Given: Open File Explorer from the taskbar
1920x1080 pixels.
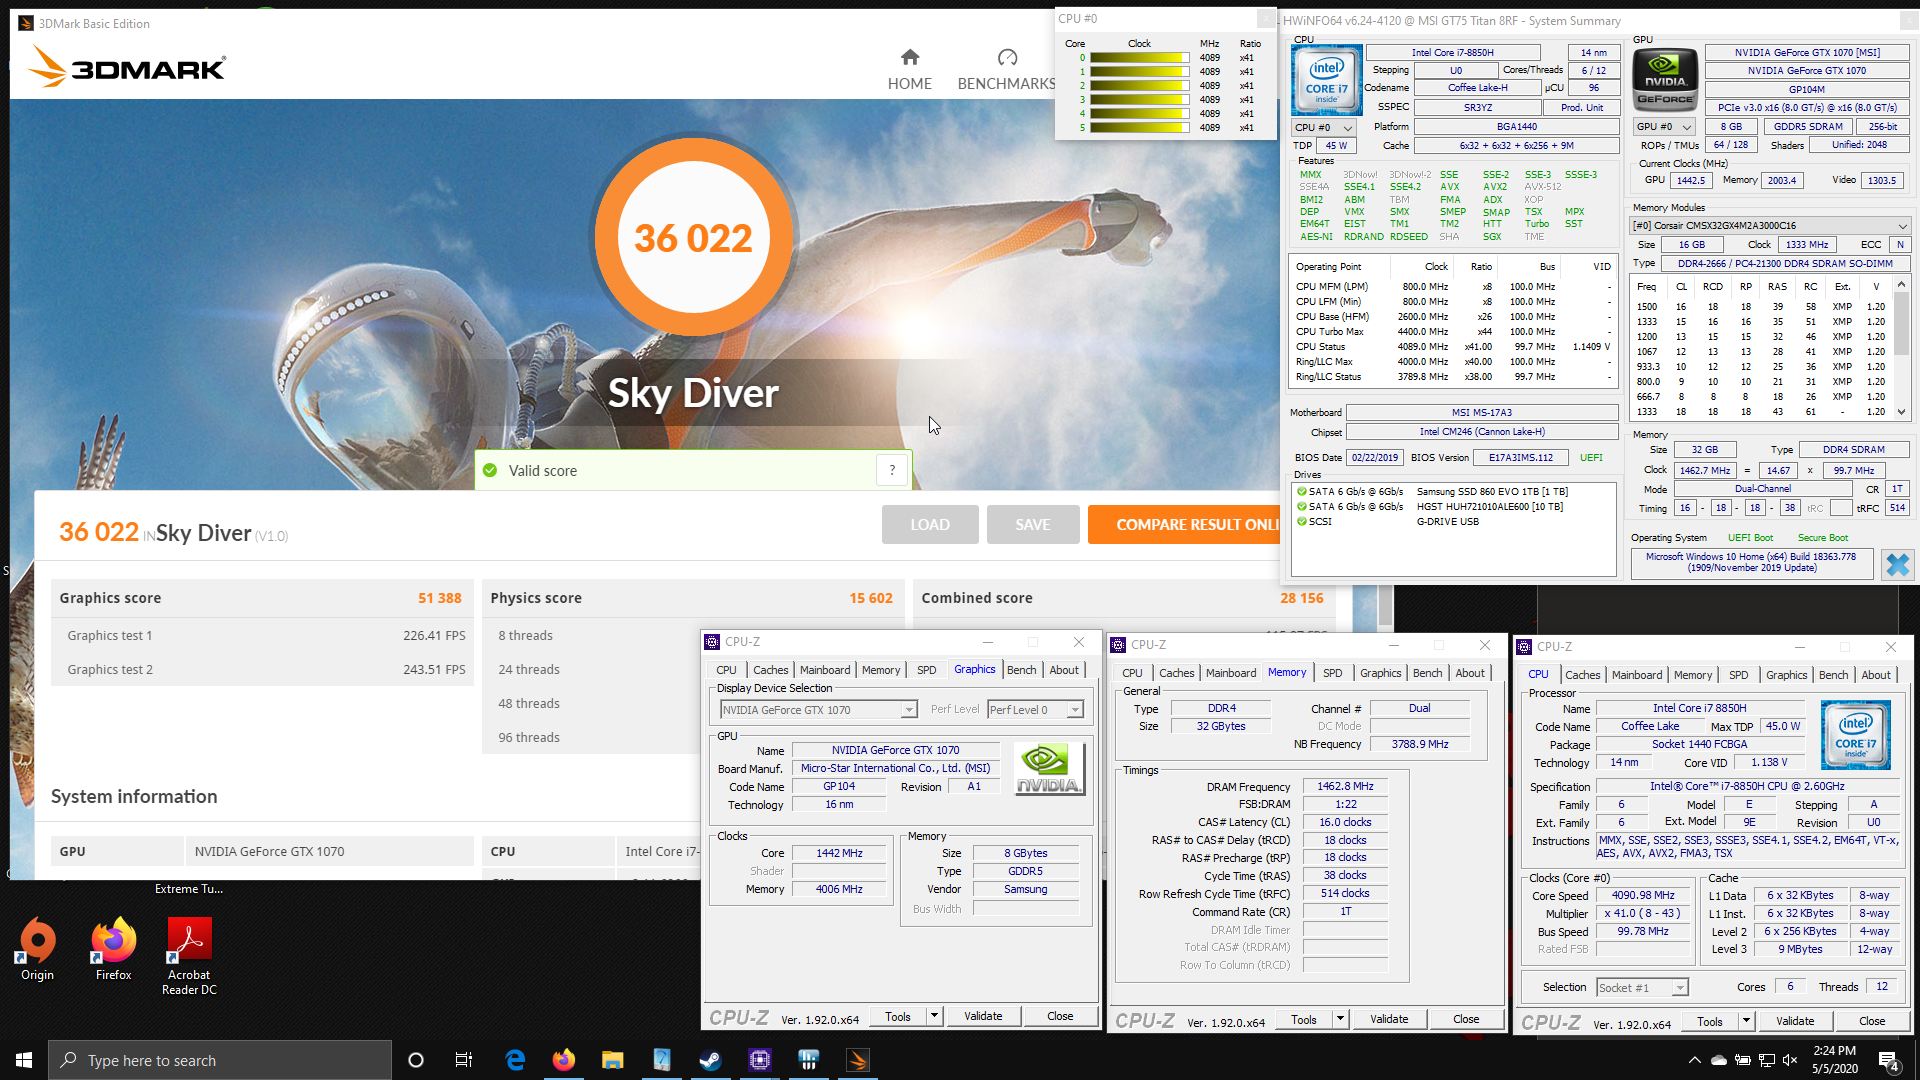Looking at the screenshot, I should (612, 1060).
